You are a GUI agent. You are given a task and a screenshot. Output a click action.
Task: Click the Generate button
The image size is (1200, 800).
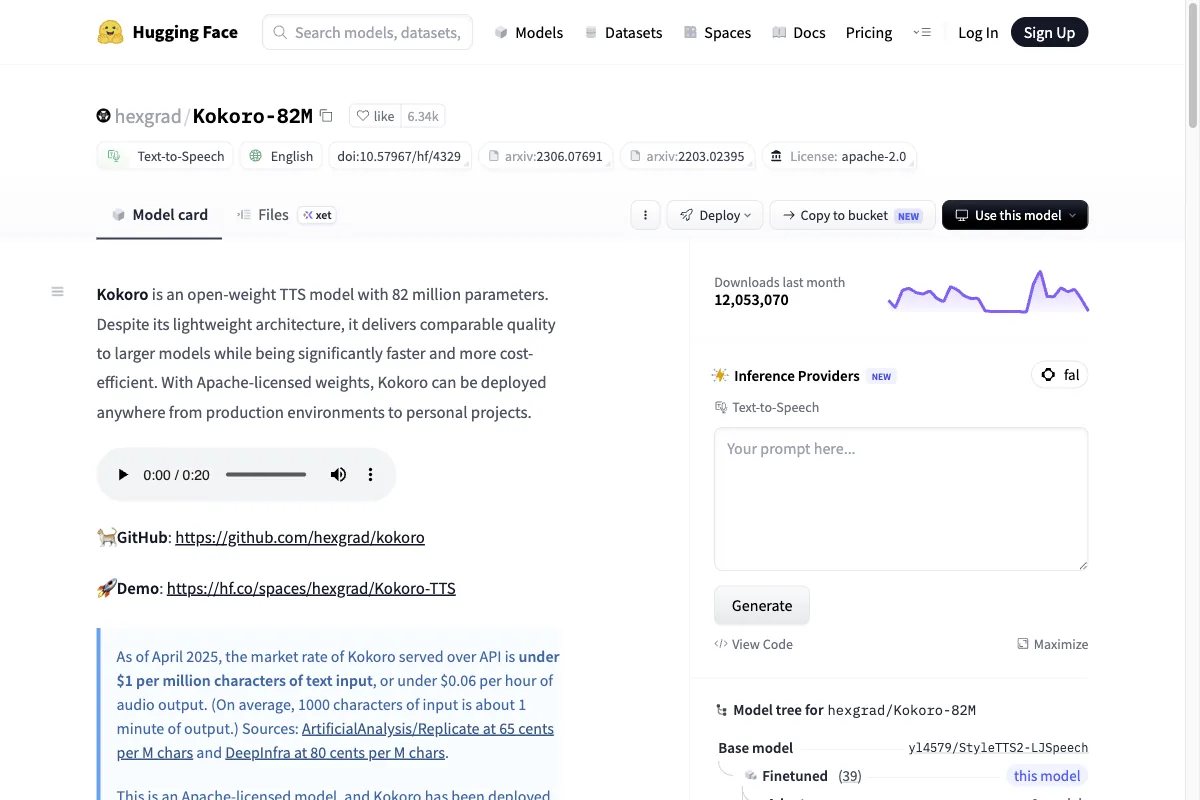click(762, 605)
